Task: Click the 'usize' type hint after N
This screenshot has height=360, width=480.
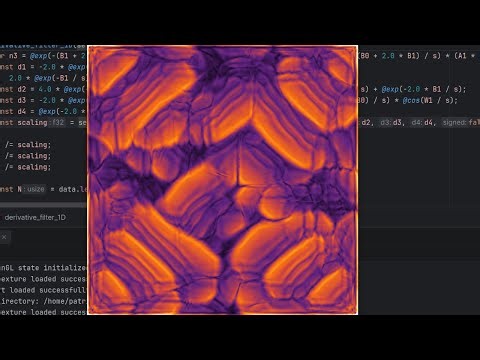Action: pyautogui.click(x=36, y=189)
